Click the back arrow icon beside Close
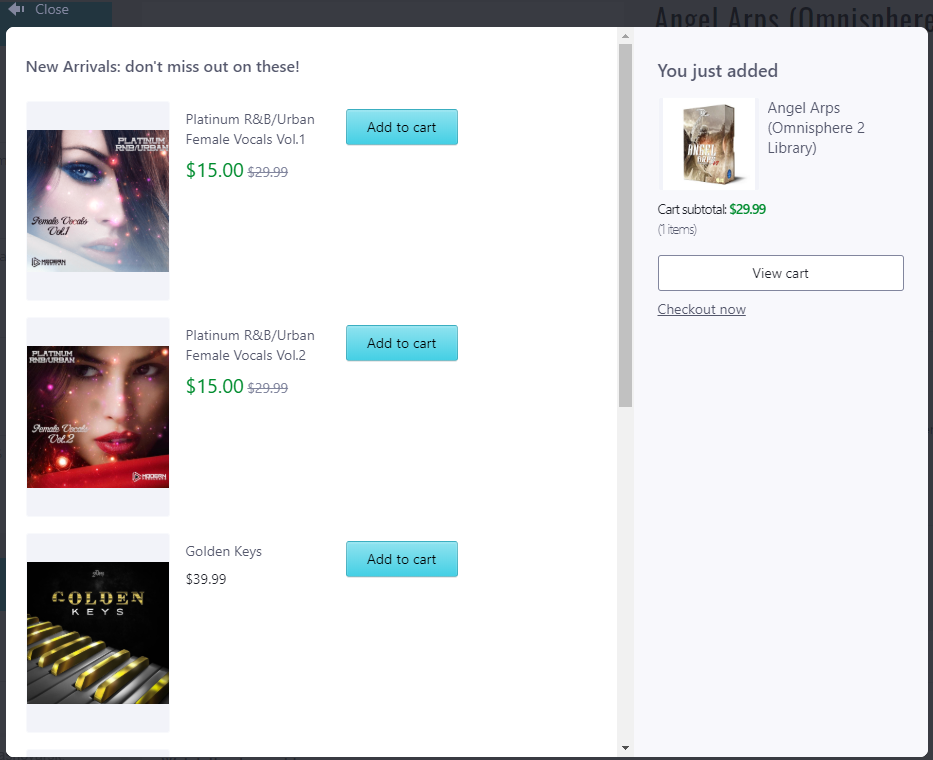The height and width of the screenshot is (760, 933). pyautogui.click(x=16, y=9)
